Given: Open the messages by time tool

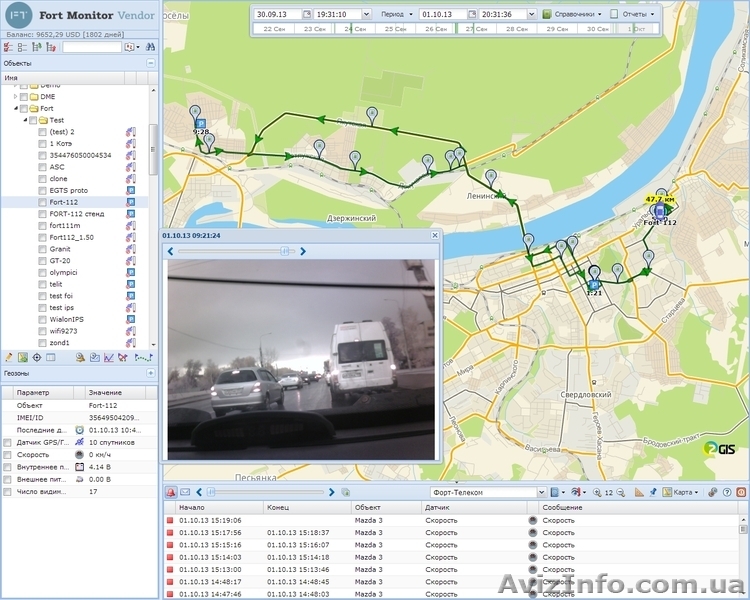Looking at the screenshot, I should coord(95,357).
